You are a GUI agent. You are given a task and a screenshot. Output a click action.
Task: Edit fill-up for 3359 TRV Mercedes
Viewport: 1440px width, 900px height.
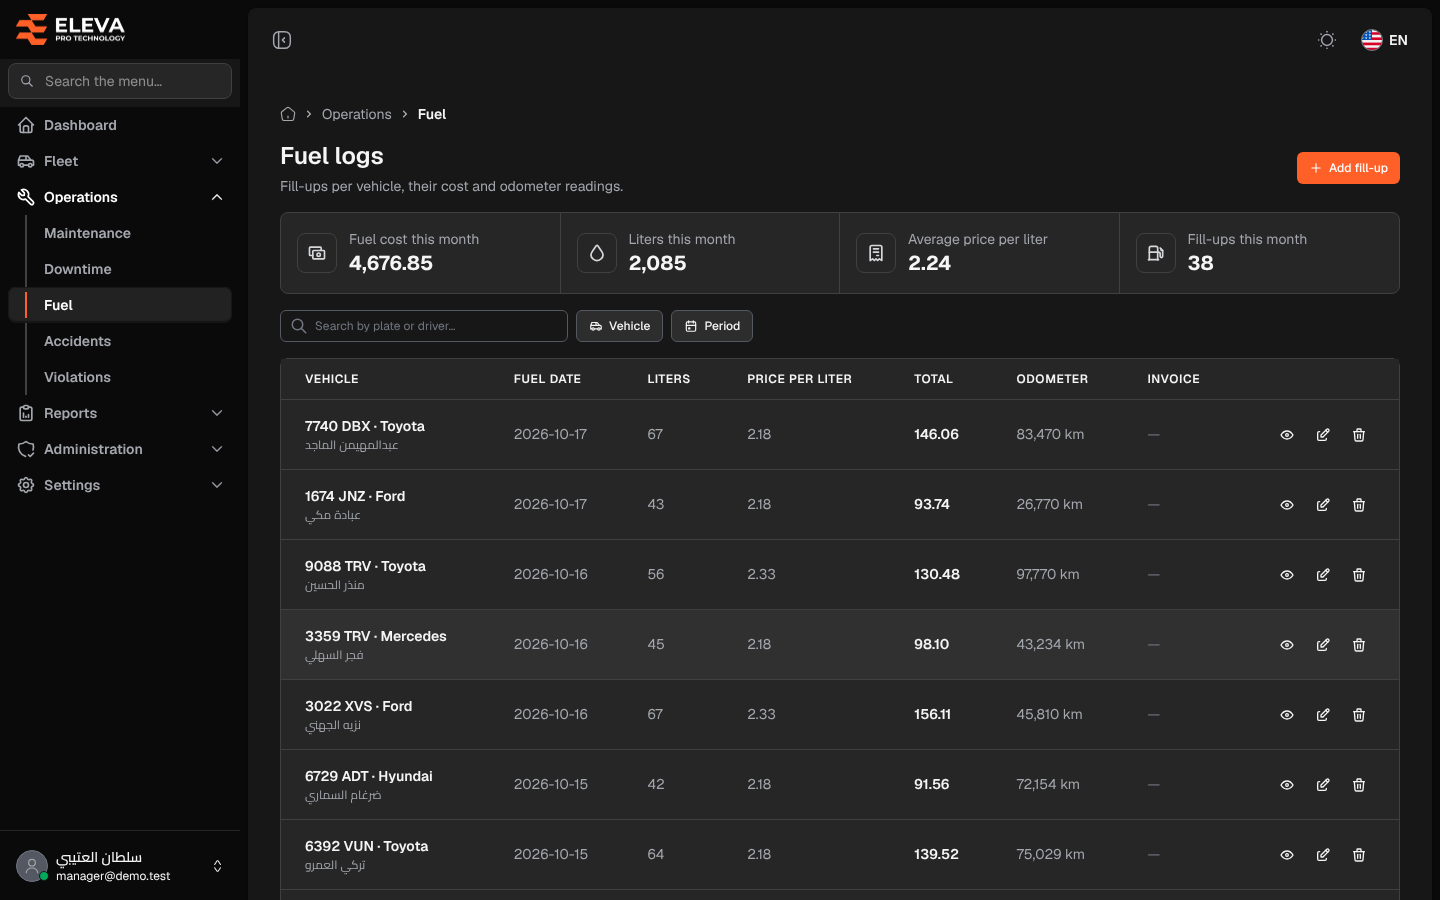1323,645
